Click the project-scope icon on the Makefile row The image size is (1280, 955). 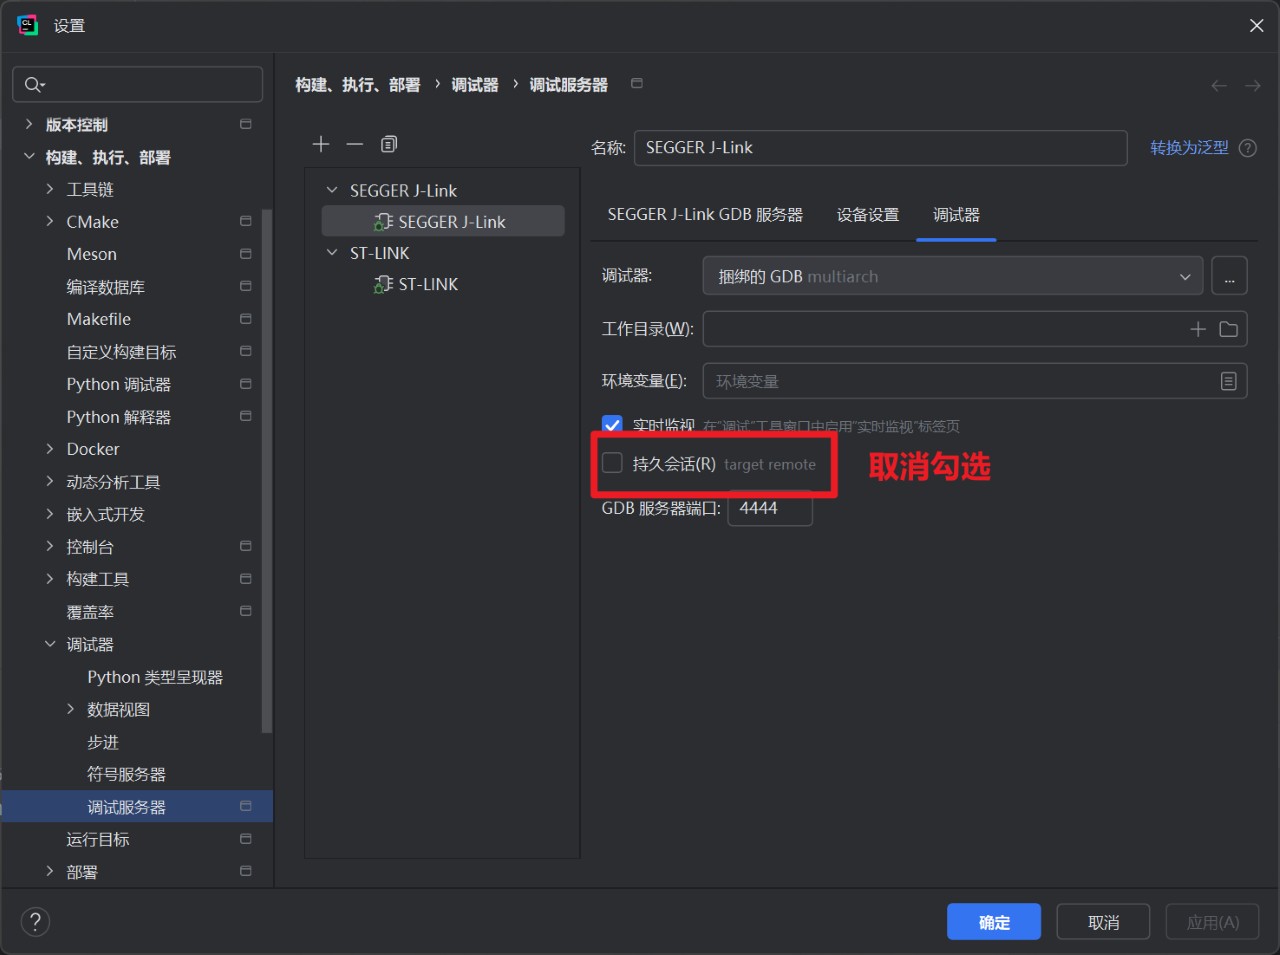(x=246, y=319)
